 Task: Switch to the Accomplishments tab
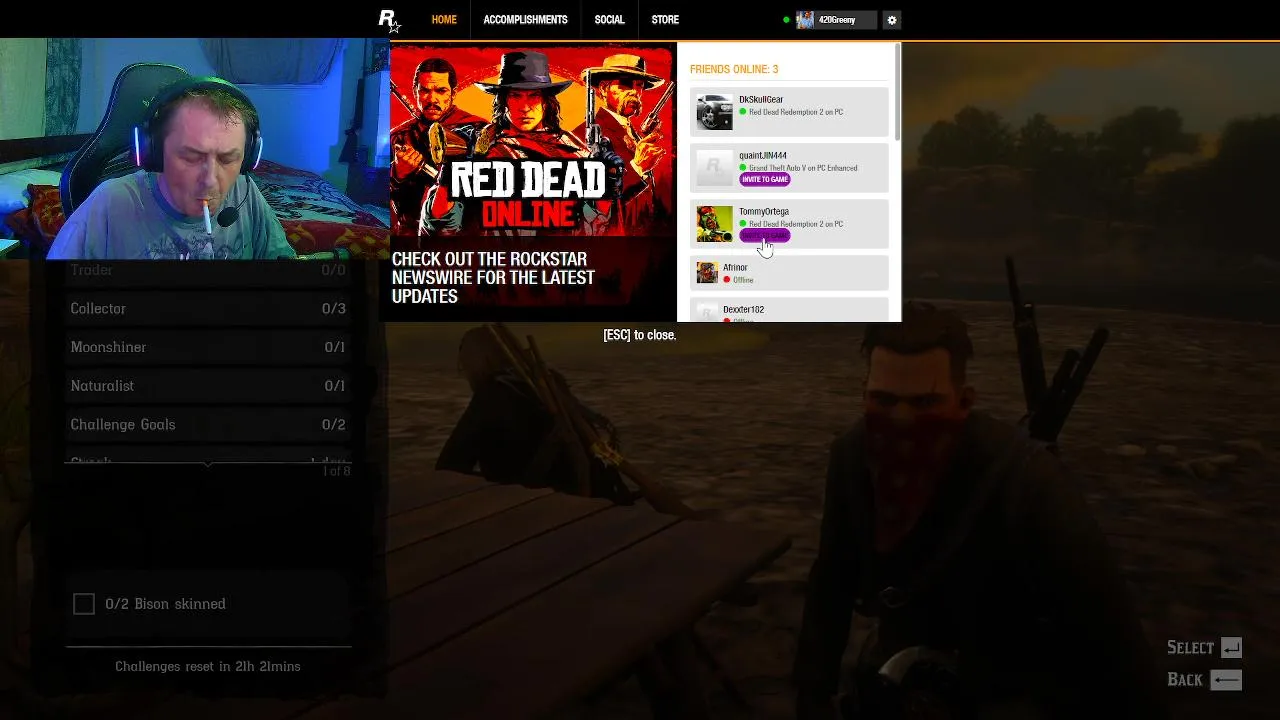coord(525,20)
